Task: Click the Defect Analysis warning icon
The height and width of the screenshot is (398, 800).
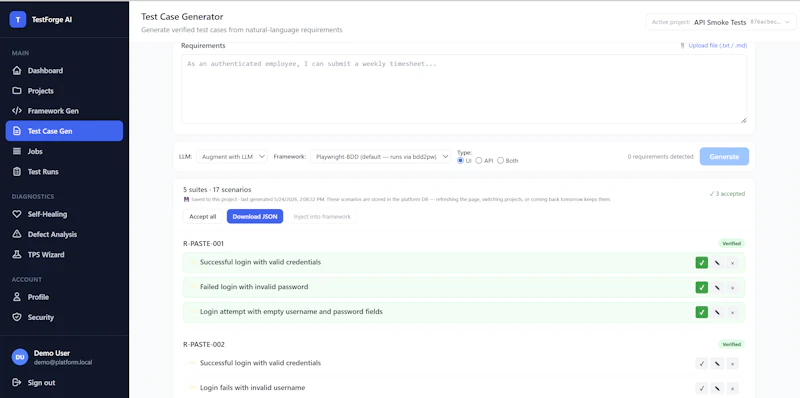Action: (x=17, y=234)
